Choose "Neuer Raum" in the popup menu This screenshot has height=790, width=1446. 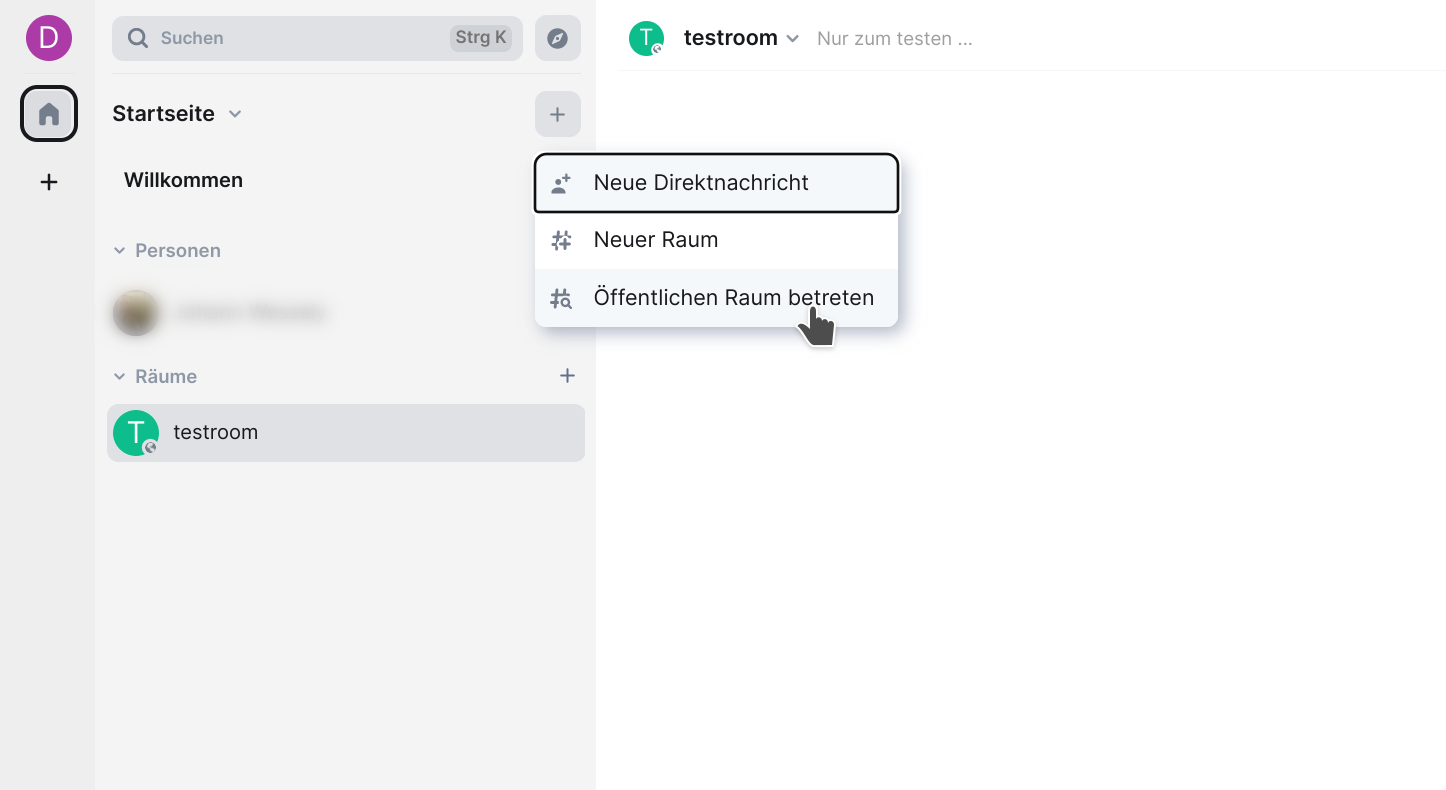656,240
